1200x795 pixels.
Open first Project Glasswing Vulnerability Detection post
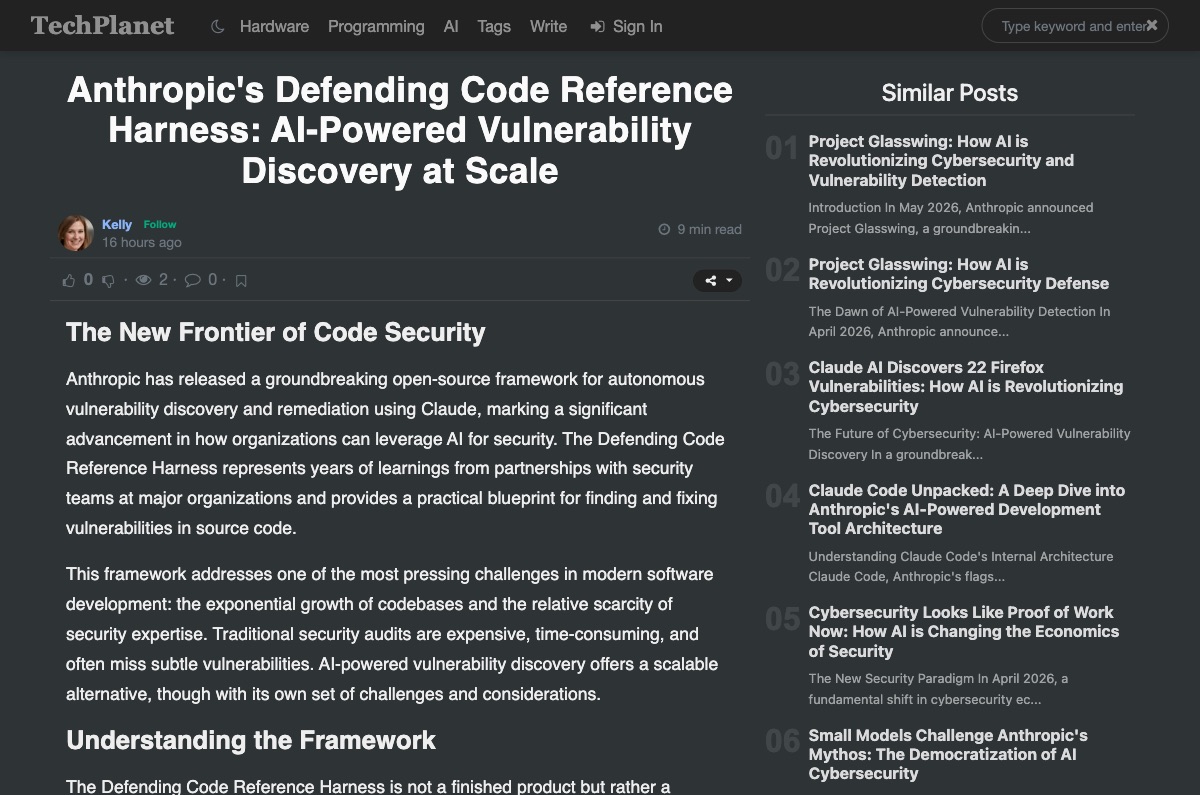pos(941,161)
